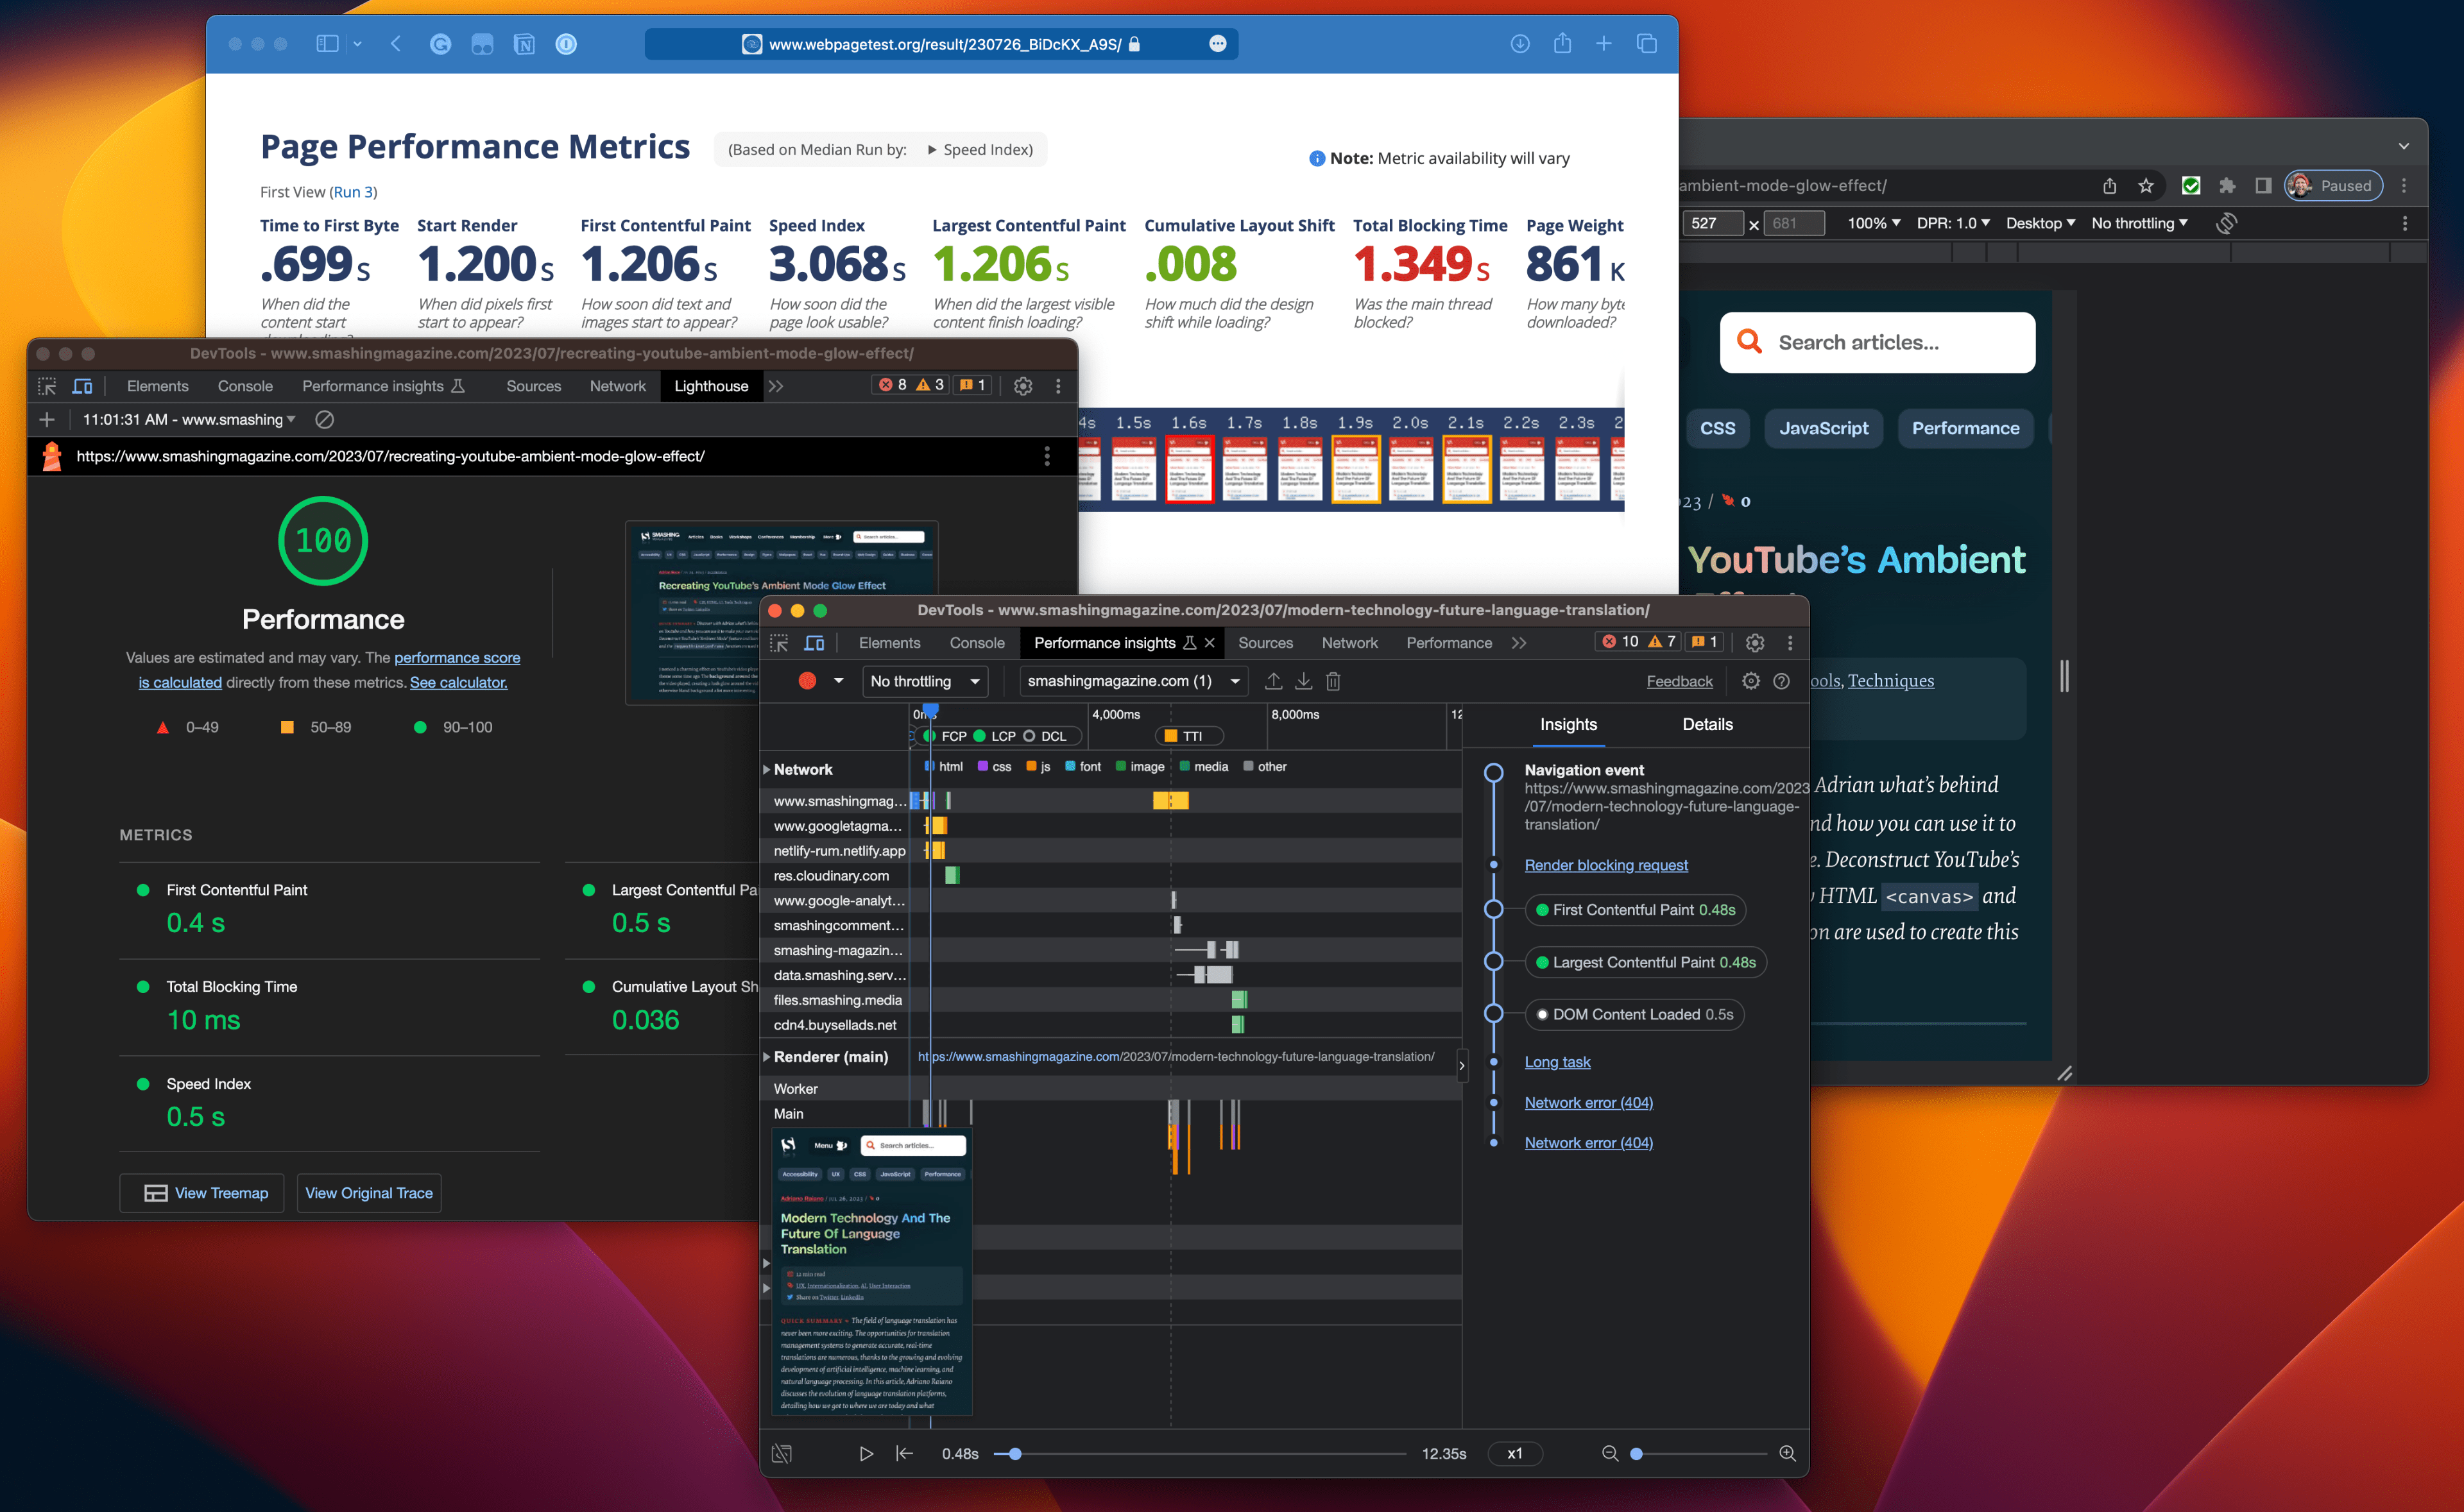Clear the Lighthouse report with the block icon
The width and height of the screenshot is (2464, 1512).
tap(324, 419)
